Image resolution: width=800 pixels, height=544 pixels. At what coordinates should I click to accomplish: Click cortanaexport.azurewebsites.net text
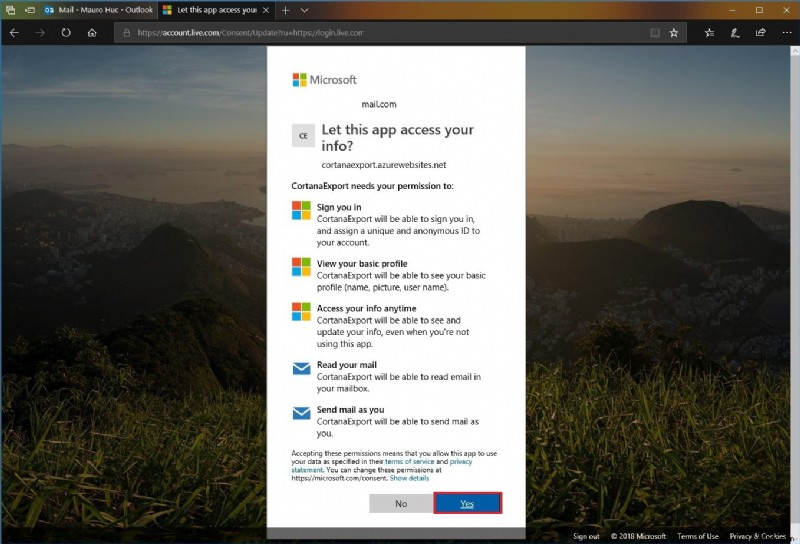coord(384,165)
